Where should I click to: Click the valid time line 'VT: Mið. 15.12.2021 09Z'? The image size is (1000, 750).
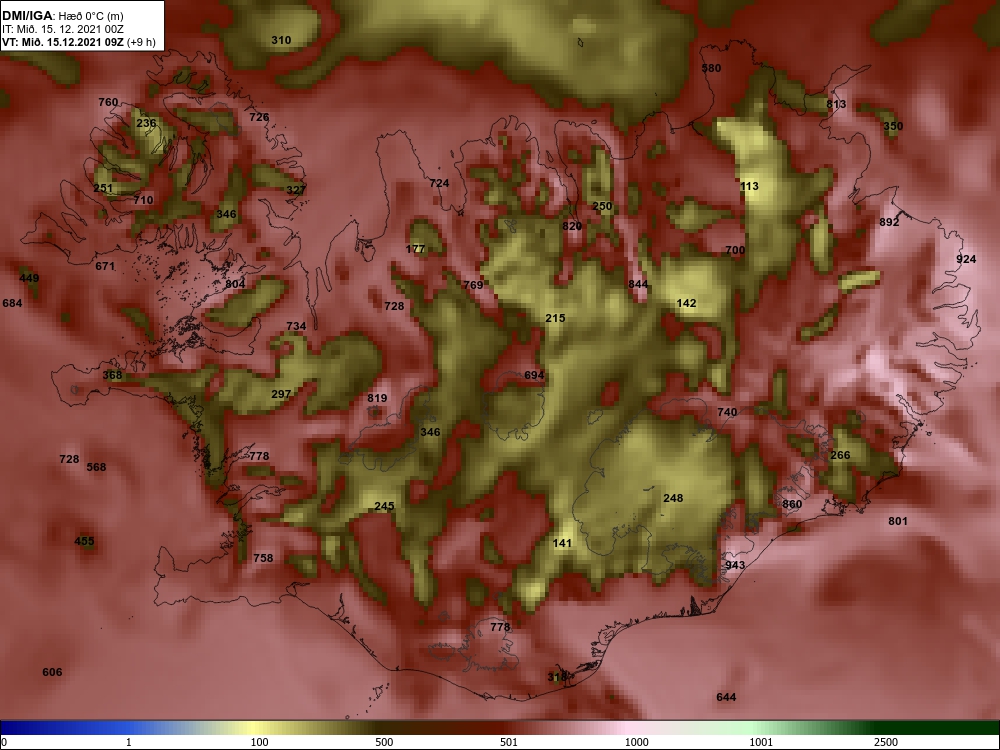(62, 43)
